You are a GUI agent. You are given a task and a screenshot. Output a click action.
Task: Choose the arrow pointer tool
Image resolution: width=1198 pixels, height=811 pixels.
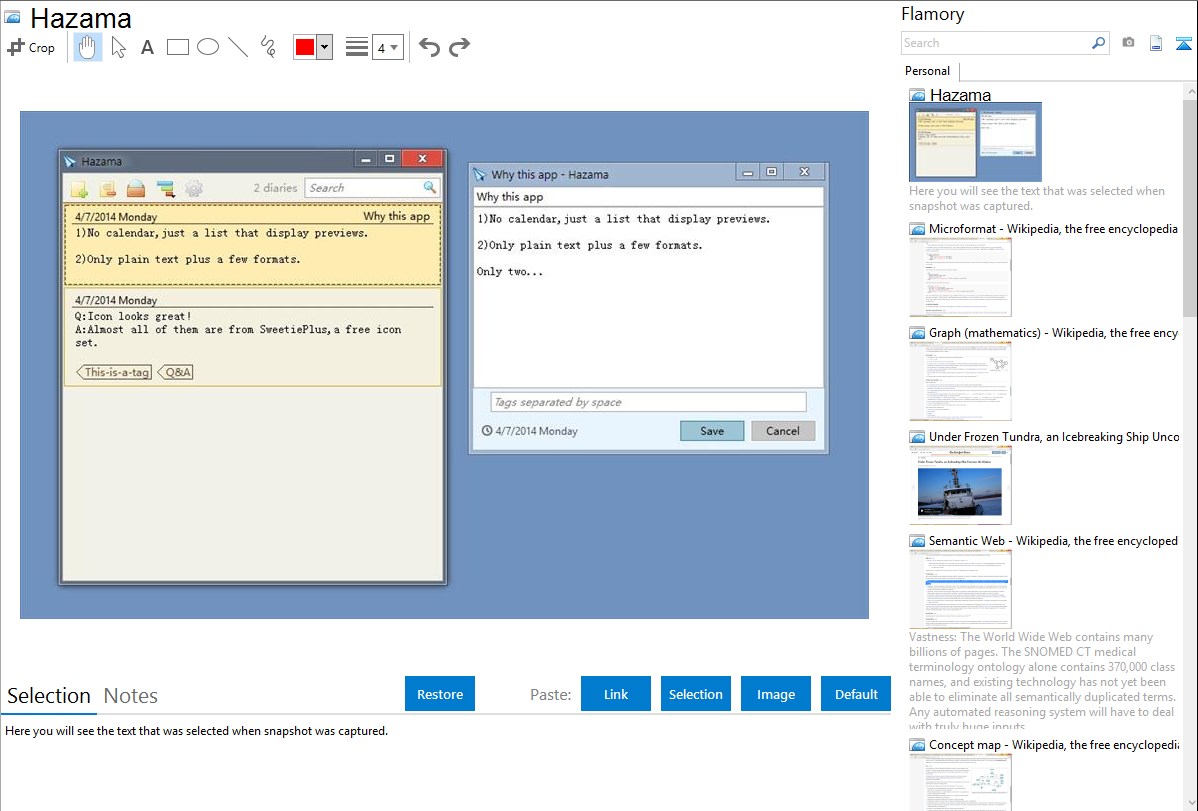(x=118, y=47)
